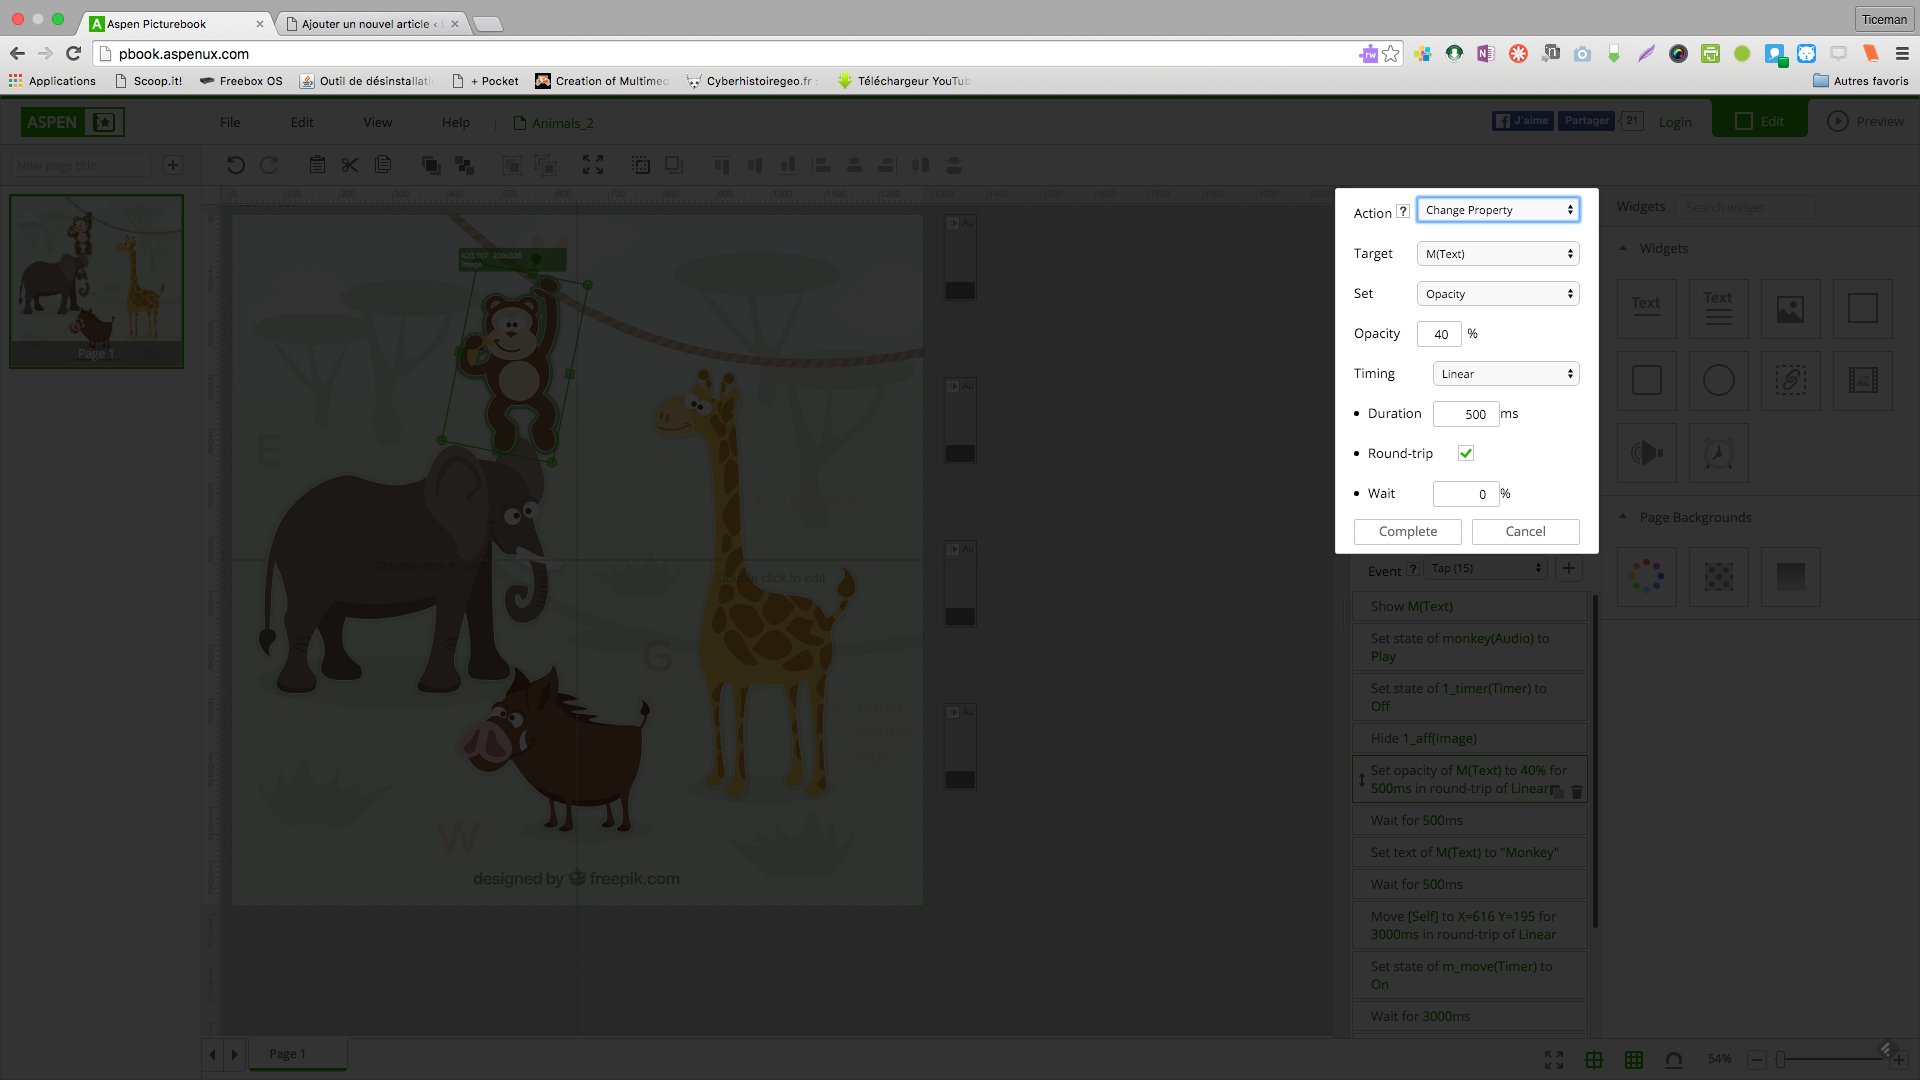
Task: Open the File menu
Action: click(230, 122)
